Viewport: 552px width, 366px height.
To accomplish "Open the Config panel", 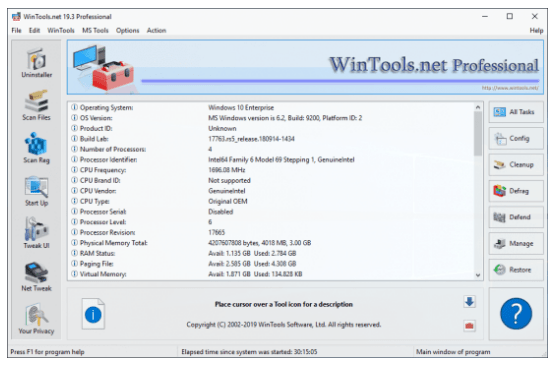I will [x=516, y=138].
